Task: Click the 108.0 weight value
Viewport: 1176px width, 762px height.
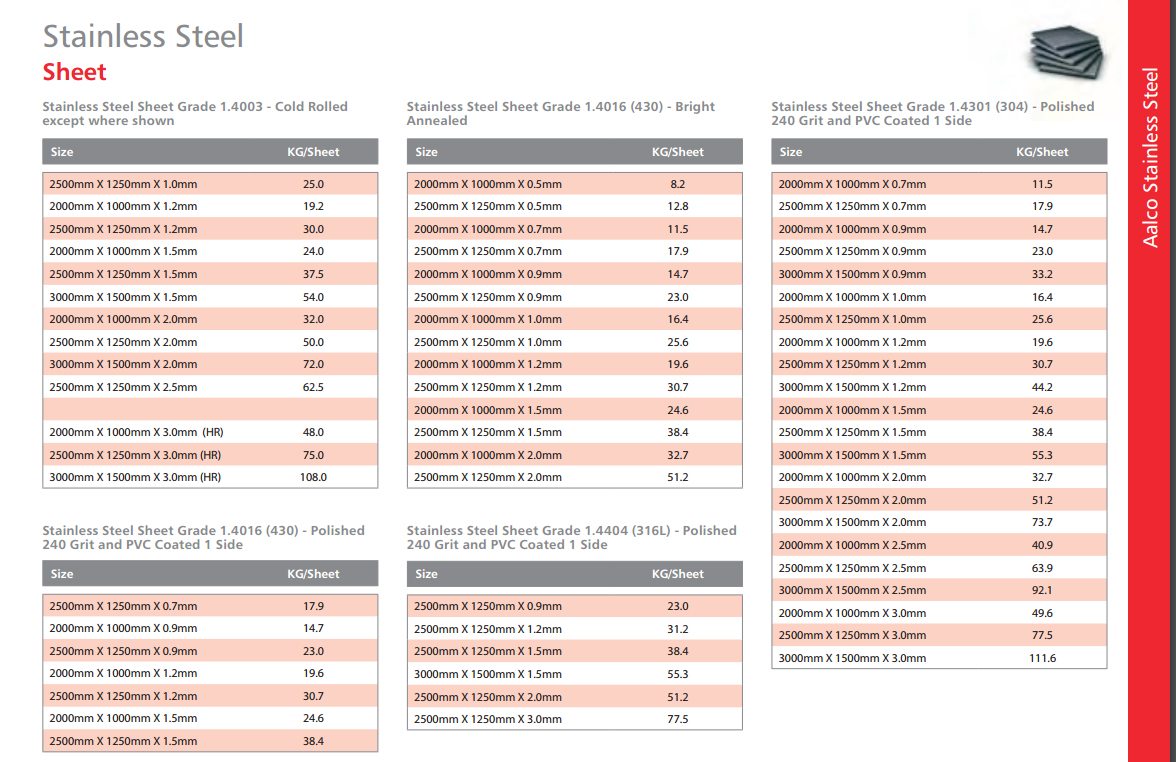Action: (314, 477)
